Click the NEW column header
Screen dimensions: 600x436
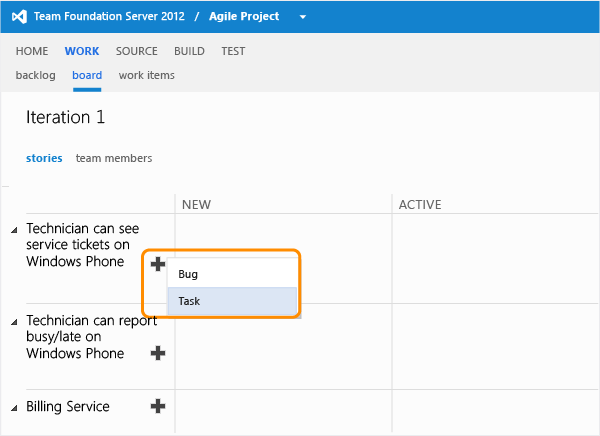pyautogui.click(x=196, y=205)
